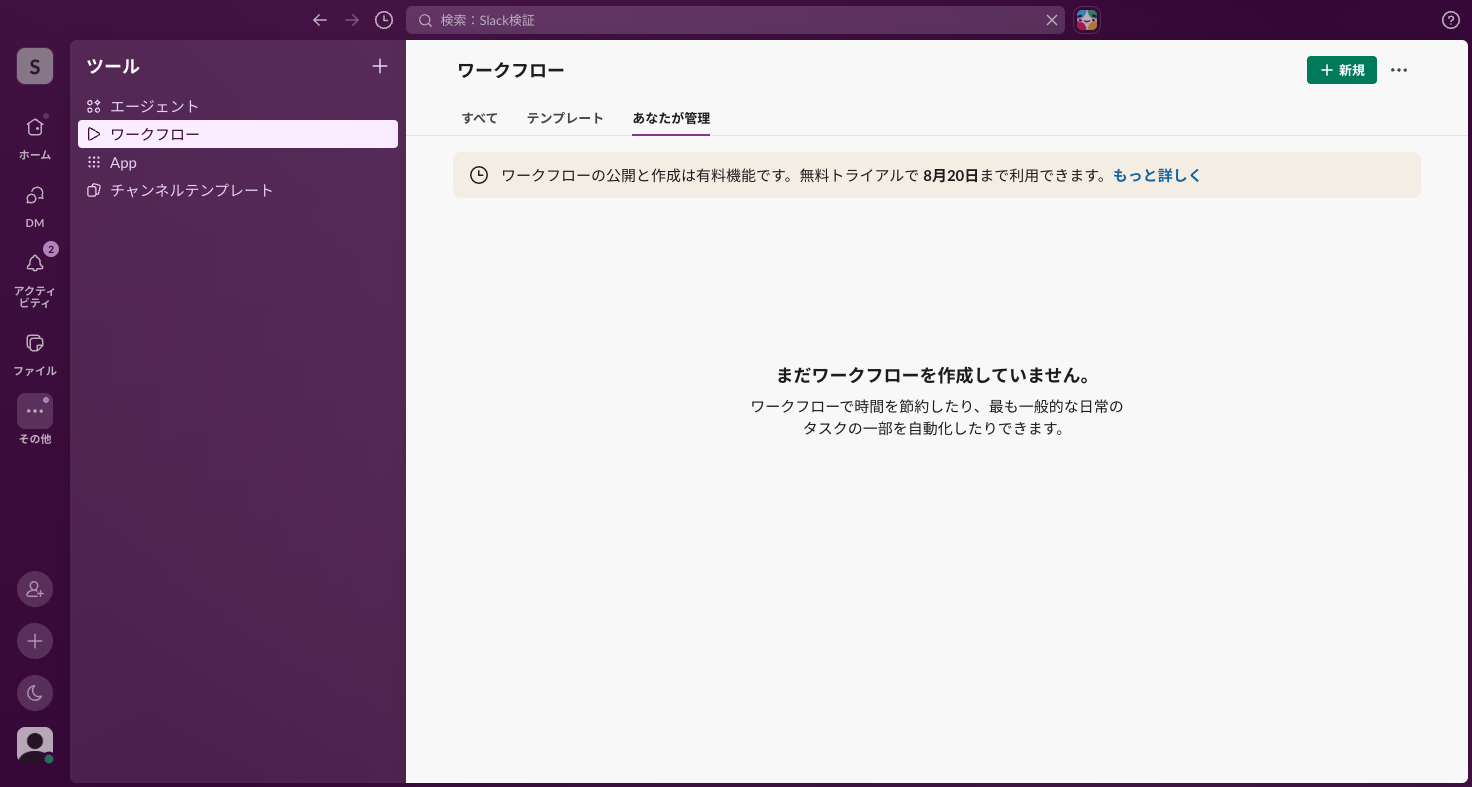Viewport: 1472px width, 787px height.
Task: Clear the search with the X icon
Action: [1052, 20]
